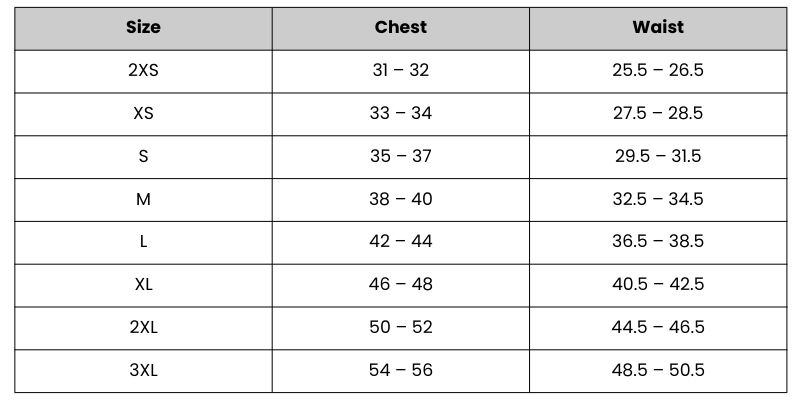Screen dimensions: 800x400
Task: Click chest value 31 – 32
Action: (400, 71)
